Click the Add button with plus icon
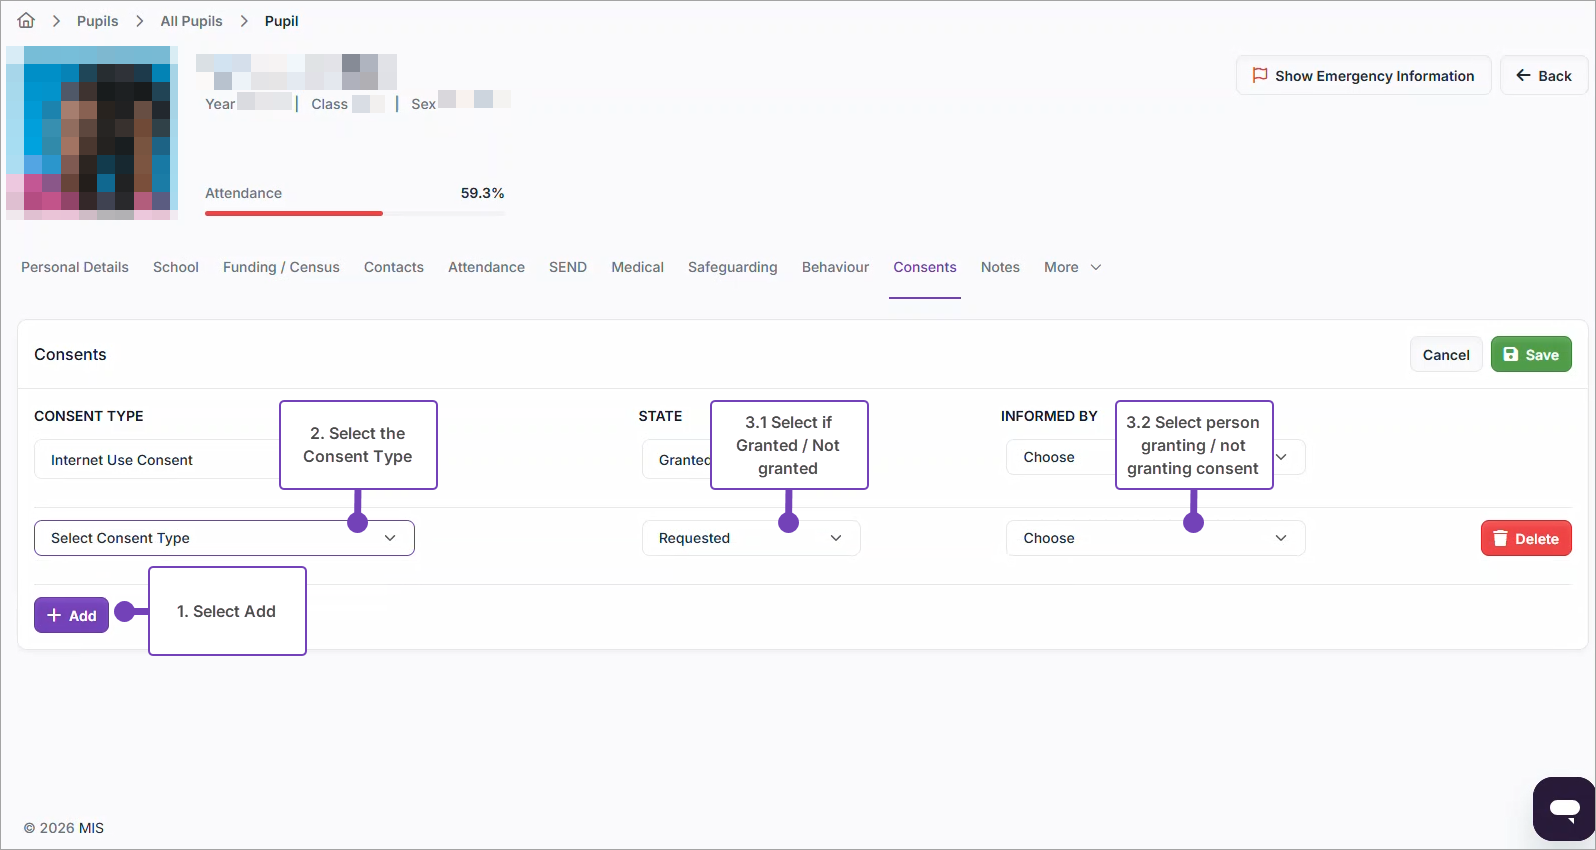This screenshot has width=1596, height=850. (x=71, y=616)
